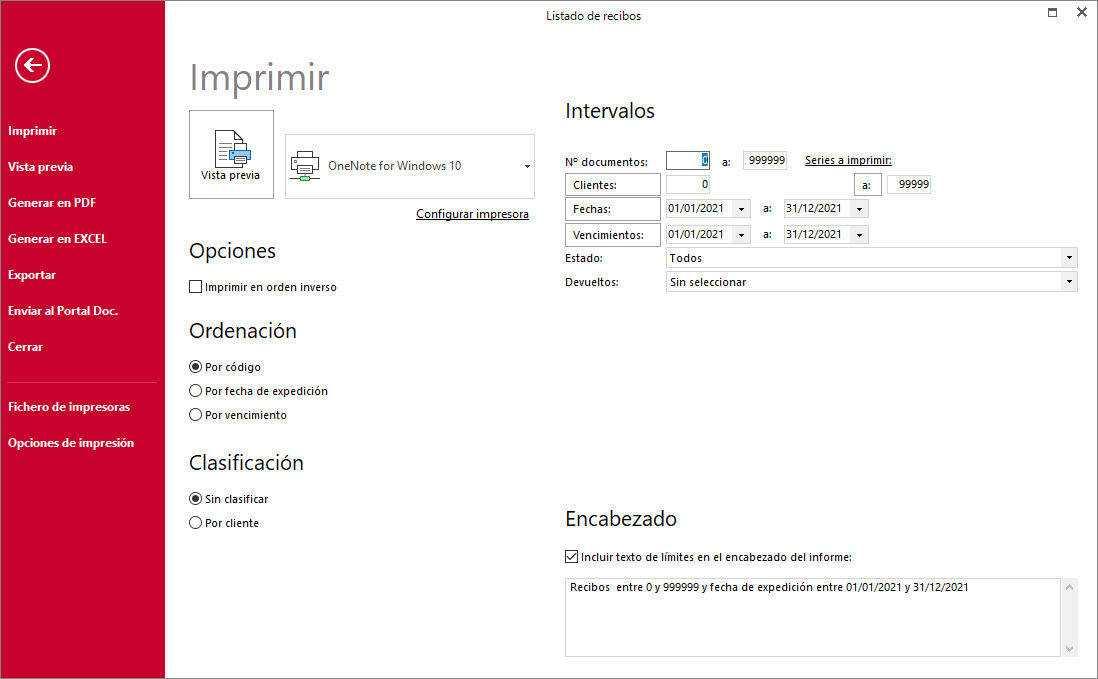Click the Clientes button
Screen dimensions: 1098x679
tap(613, 185)
